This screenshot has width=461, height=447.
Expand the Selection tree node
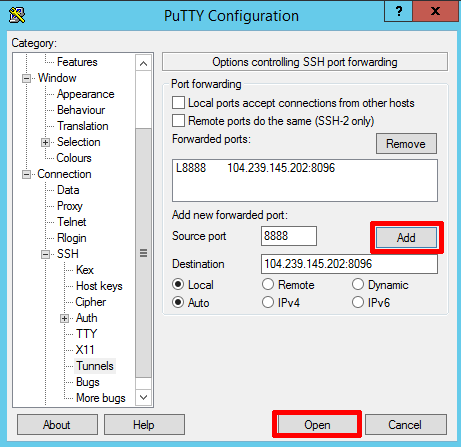tap(45, 143)
